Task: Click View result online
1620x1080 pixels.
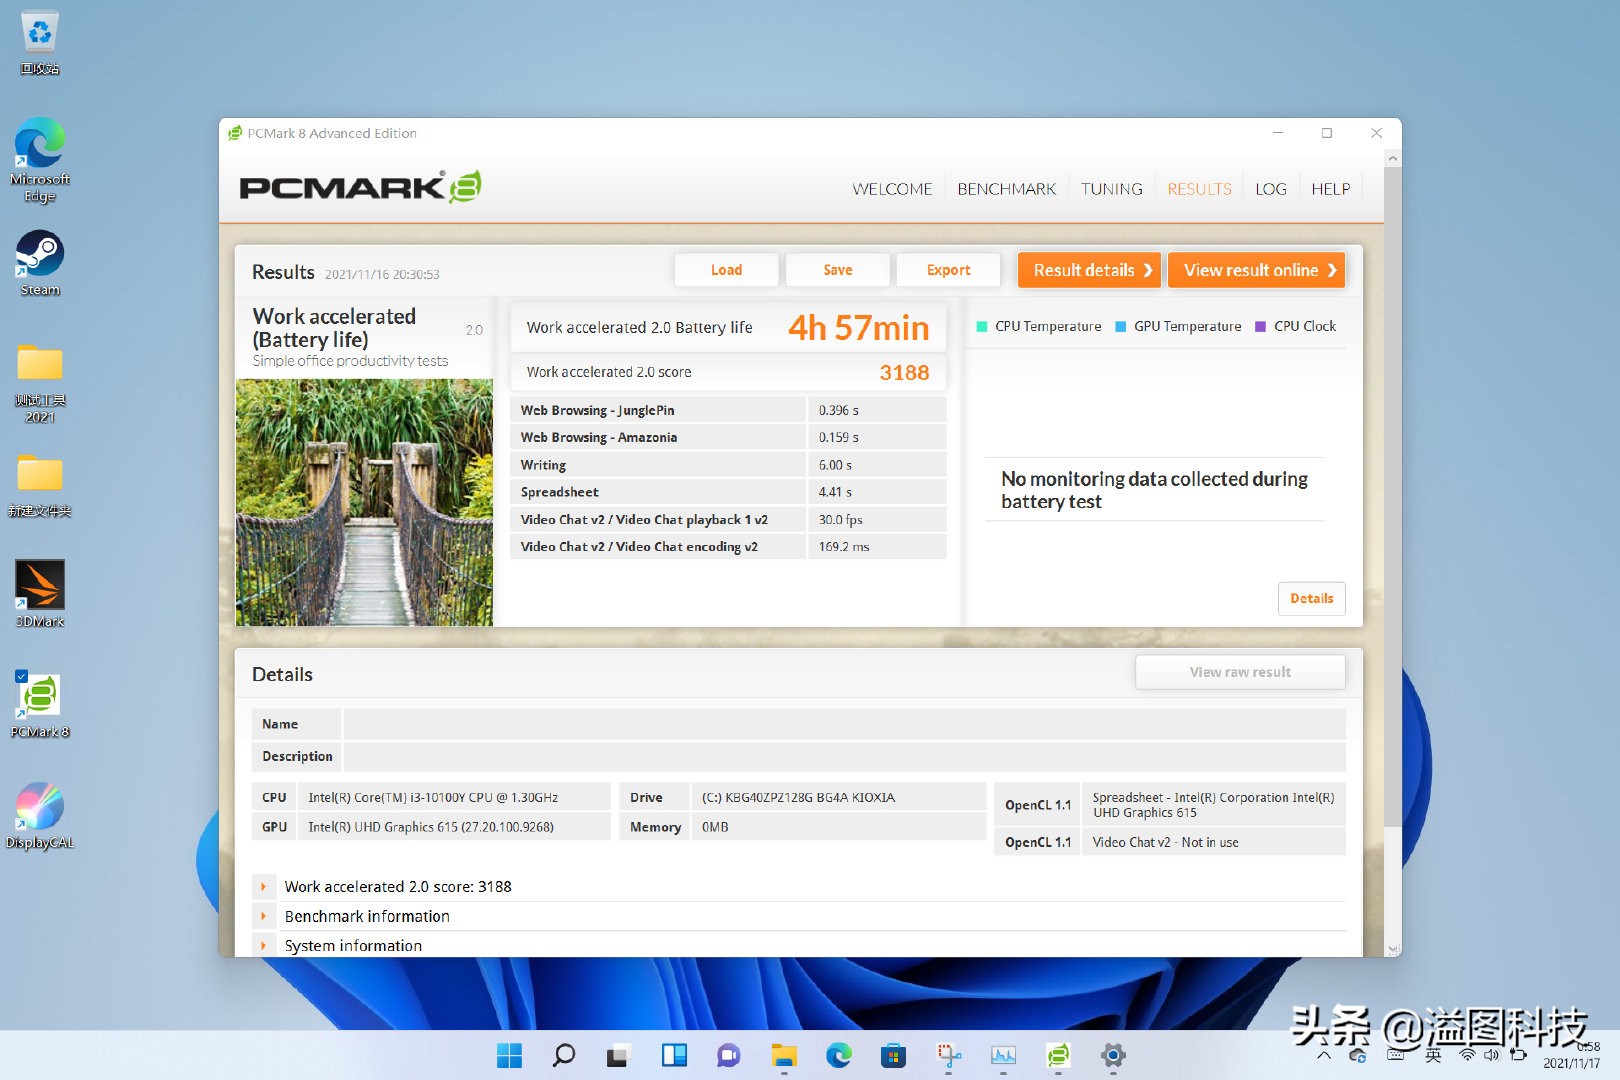Action: coord(1256,270)
